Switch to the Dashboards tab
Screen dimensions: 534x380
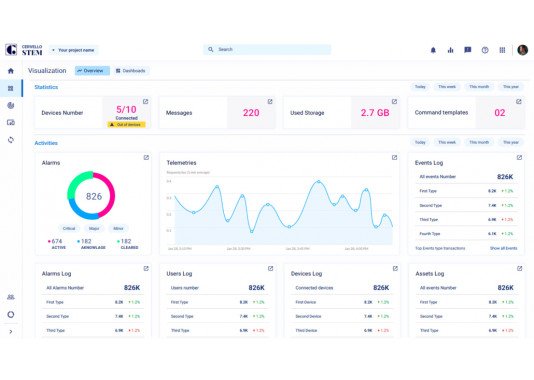pyautogui.click(x=131, y=70)
